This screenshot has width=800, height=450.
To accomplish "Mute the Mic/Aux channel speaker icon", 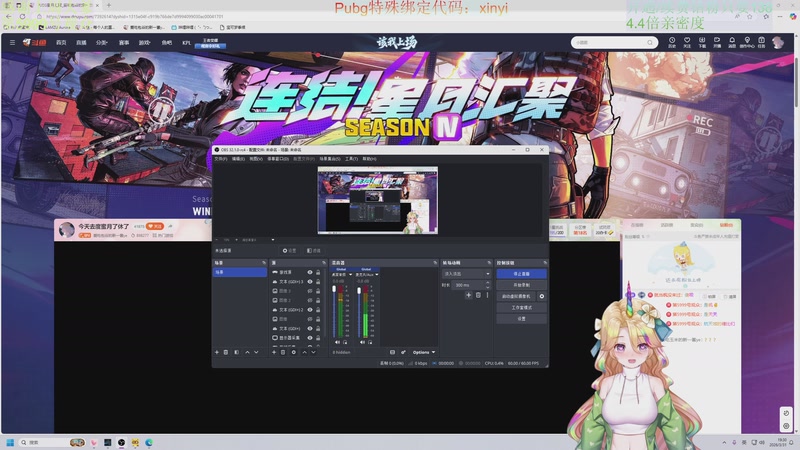I will tap(362, 342).
